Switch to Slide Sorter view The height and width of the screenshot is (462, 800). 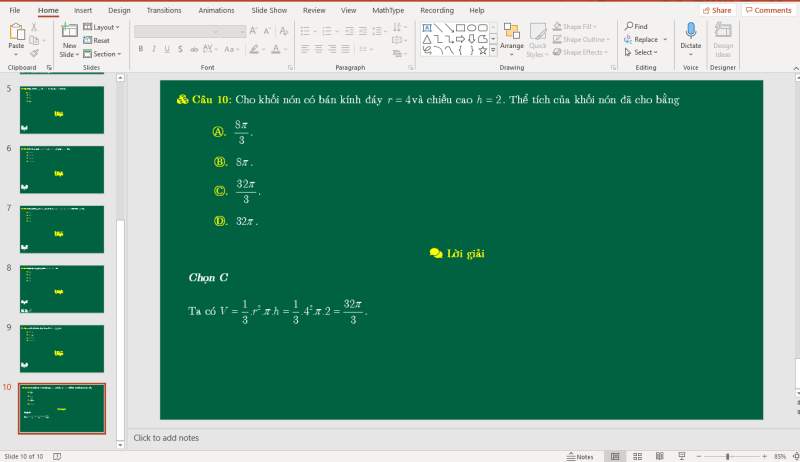pyautogui.click(x=637, y=456)
